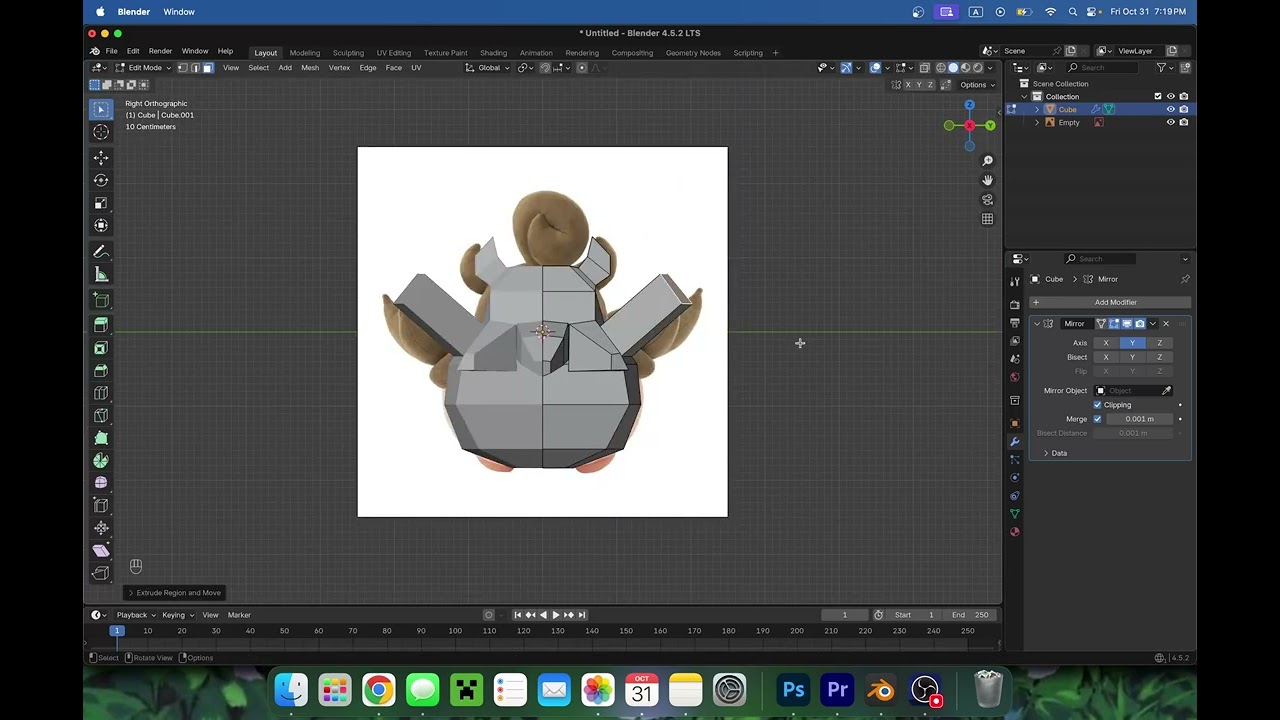
Task: Jump to the timeline end frame
Action: 581,615
